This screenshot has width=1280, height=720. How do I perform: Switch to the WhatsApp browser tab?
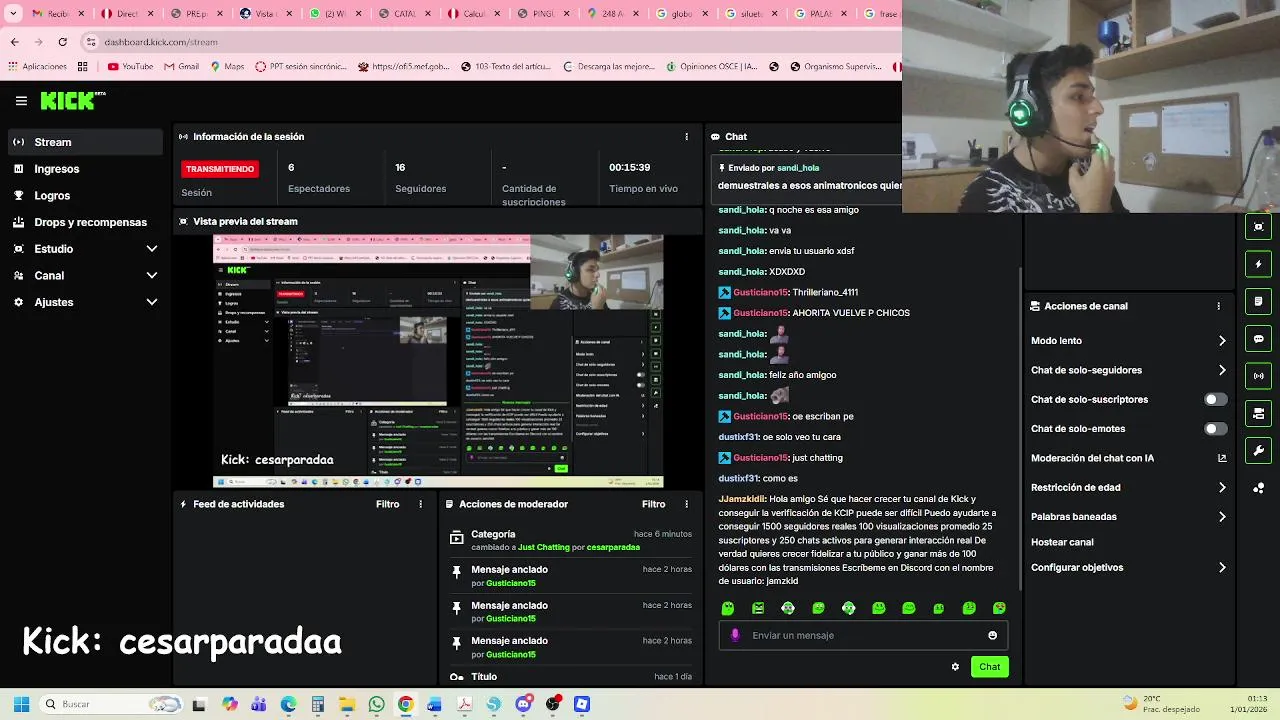[x=334, y=14]
